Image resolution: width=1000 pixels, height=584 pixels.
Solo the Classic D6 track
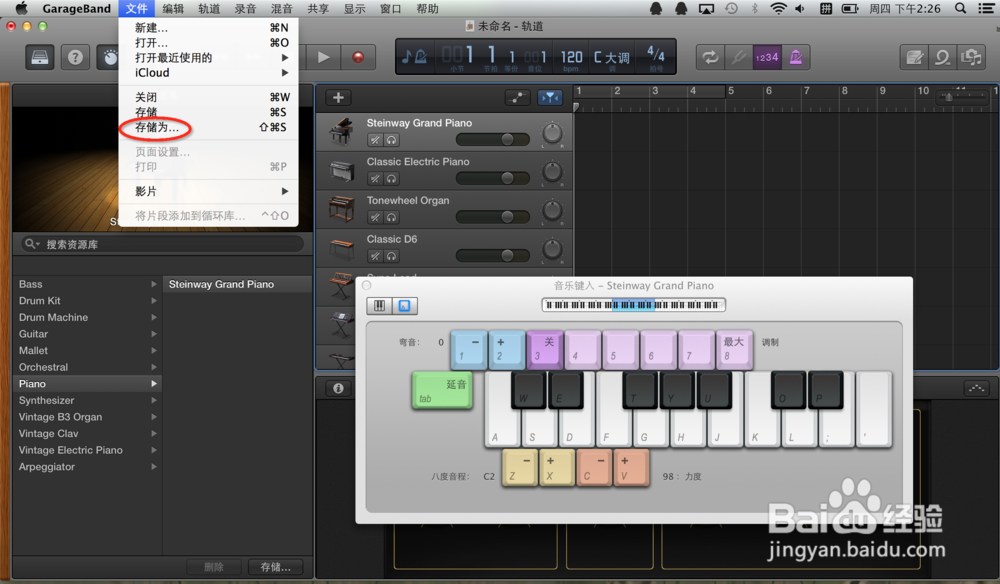click(391, 256)
